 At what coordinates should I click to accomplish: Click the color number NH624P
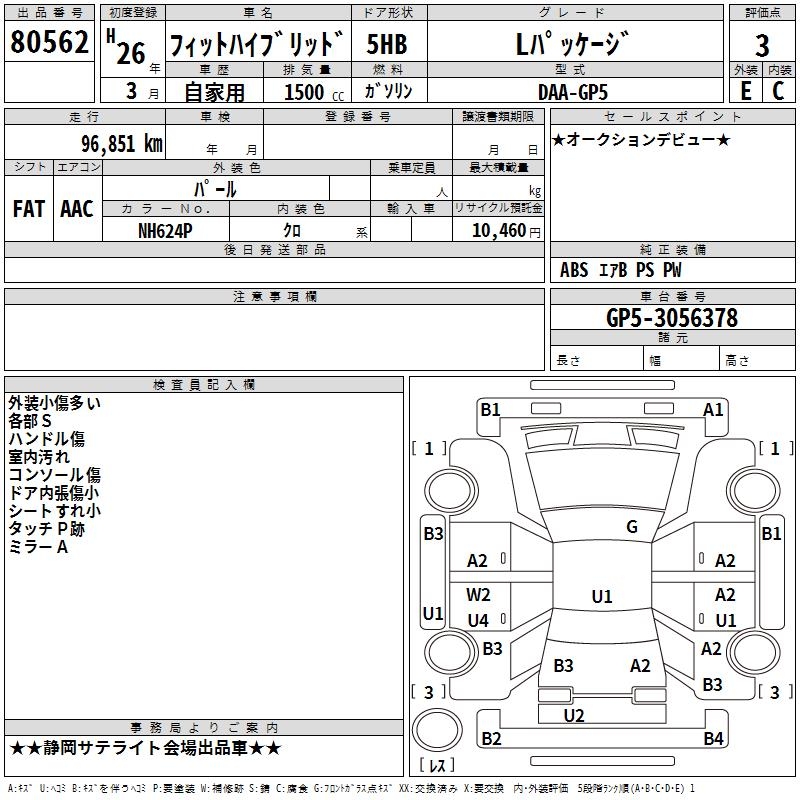point(165,231)
